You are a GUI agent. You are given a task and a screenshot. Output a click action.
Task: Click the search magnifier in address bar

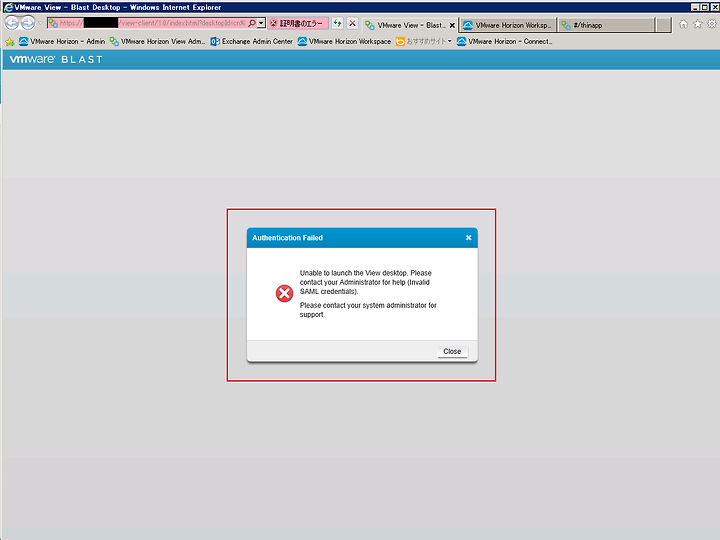[252, 23]
